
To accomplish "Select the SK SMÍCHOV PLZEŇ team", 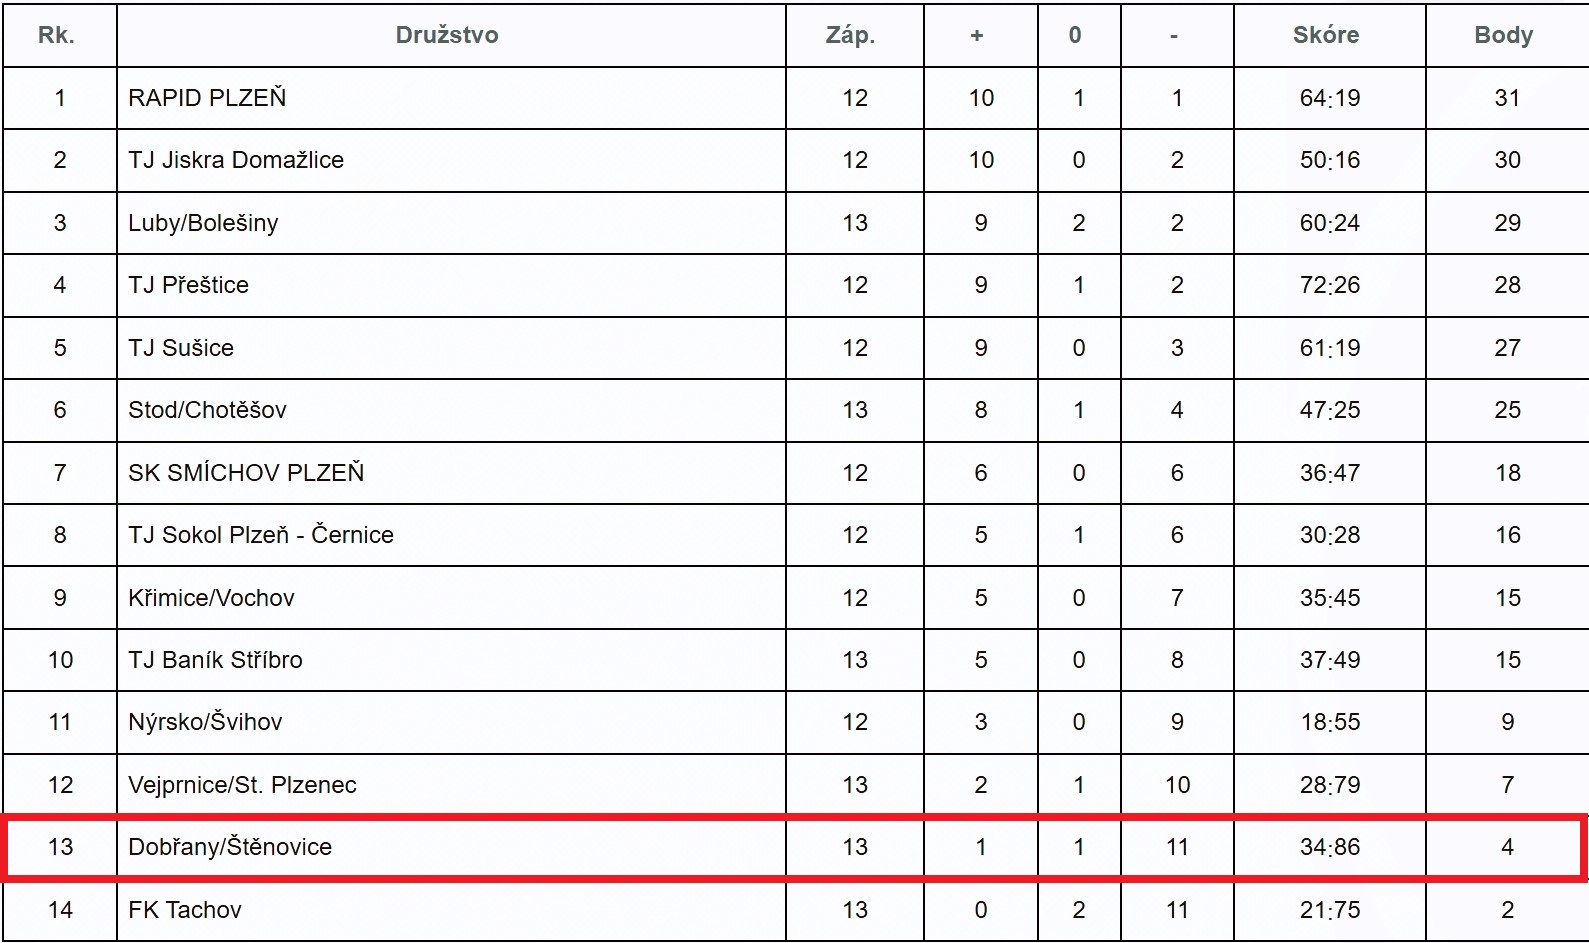I will (x=246, y=473).
